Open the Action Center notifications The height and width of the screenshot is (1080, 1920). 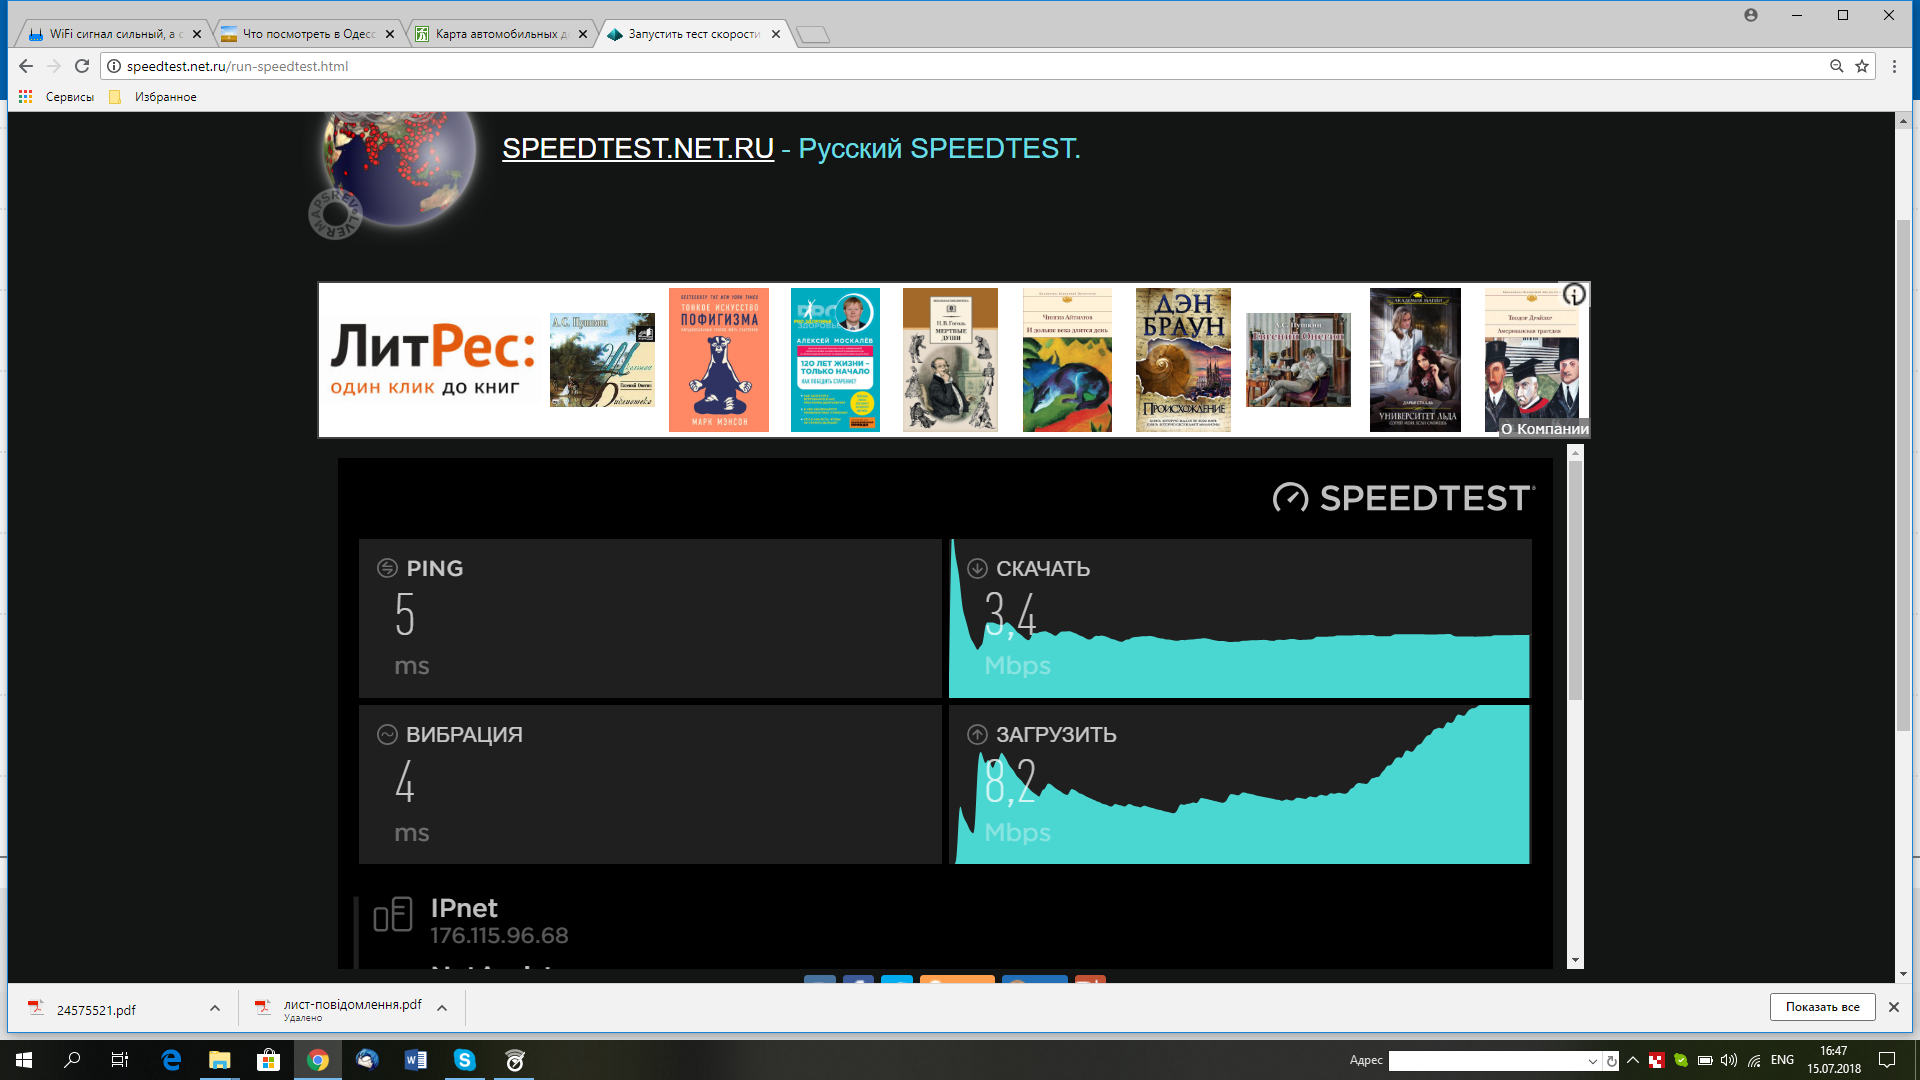coord(1887,1060)
